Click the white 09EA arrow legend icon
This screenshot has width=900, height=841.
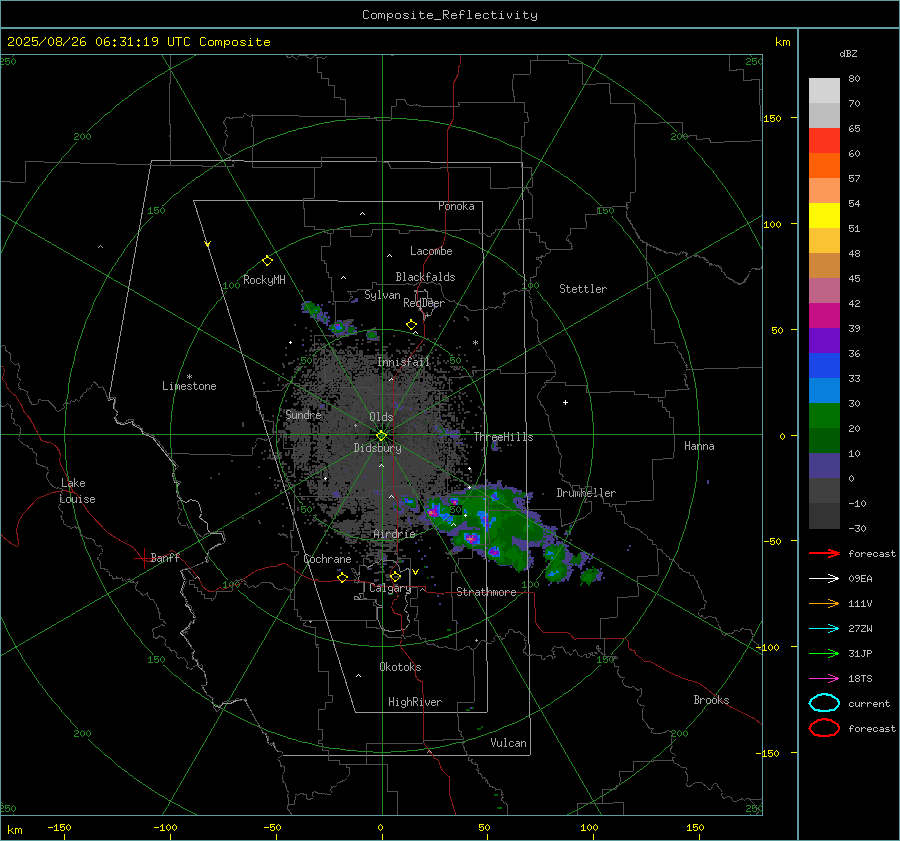pyautogui.click(x=824, y=579)
